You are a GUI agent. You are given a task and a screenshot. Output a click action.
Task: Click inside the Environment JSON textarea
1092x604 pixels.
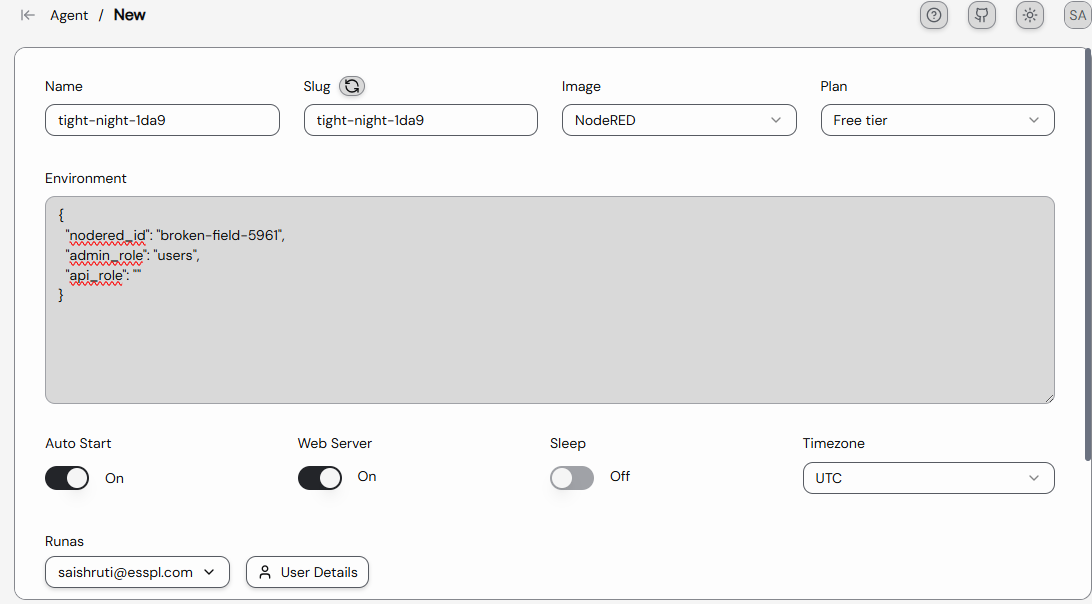[549, 300]
